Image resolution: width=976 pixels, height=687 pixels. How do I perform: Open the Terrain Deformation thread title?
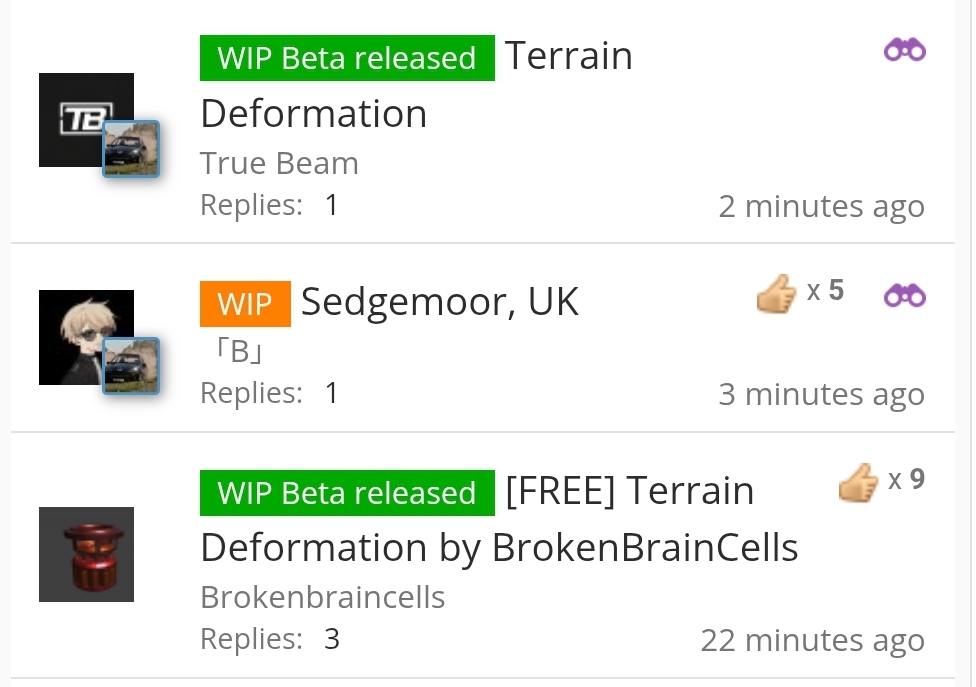(416, 85)
